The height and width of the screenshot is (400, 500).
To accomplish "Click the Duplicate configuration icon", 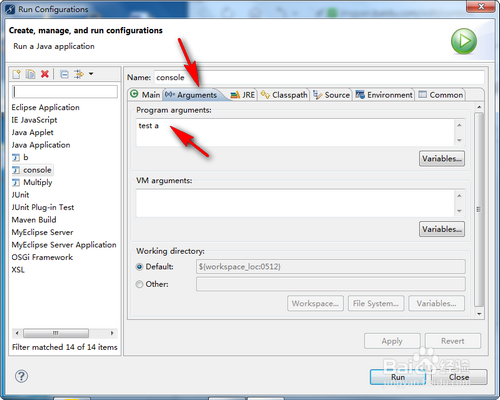I will coord(31,74).
